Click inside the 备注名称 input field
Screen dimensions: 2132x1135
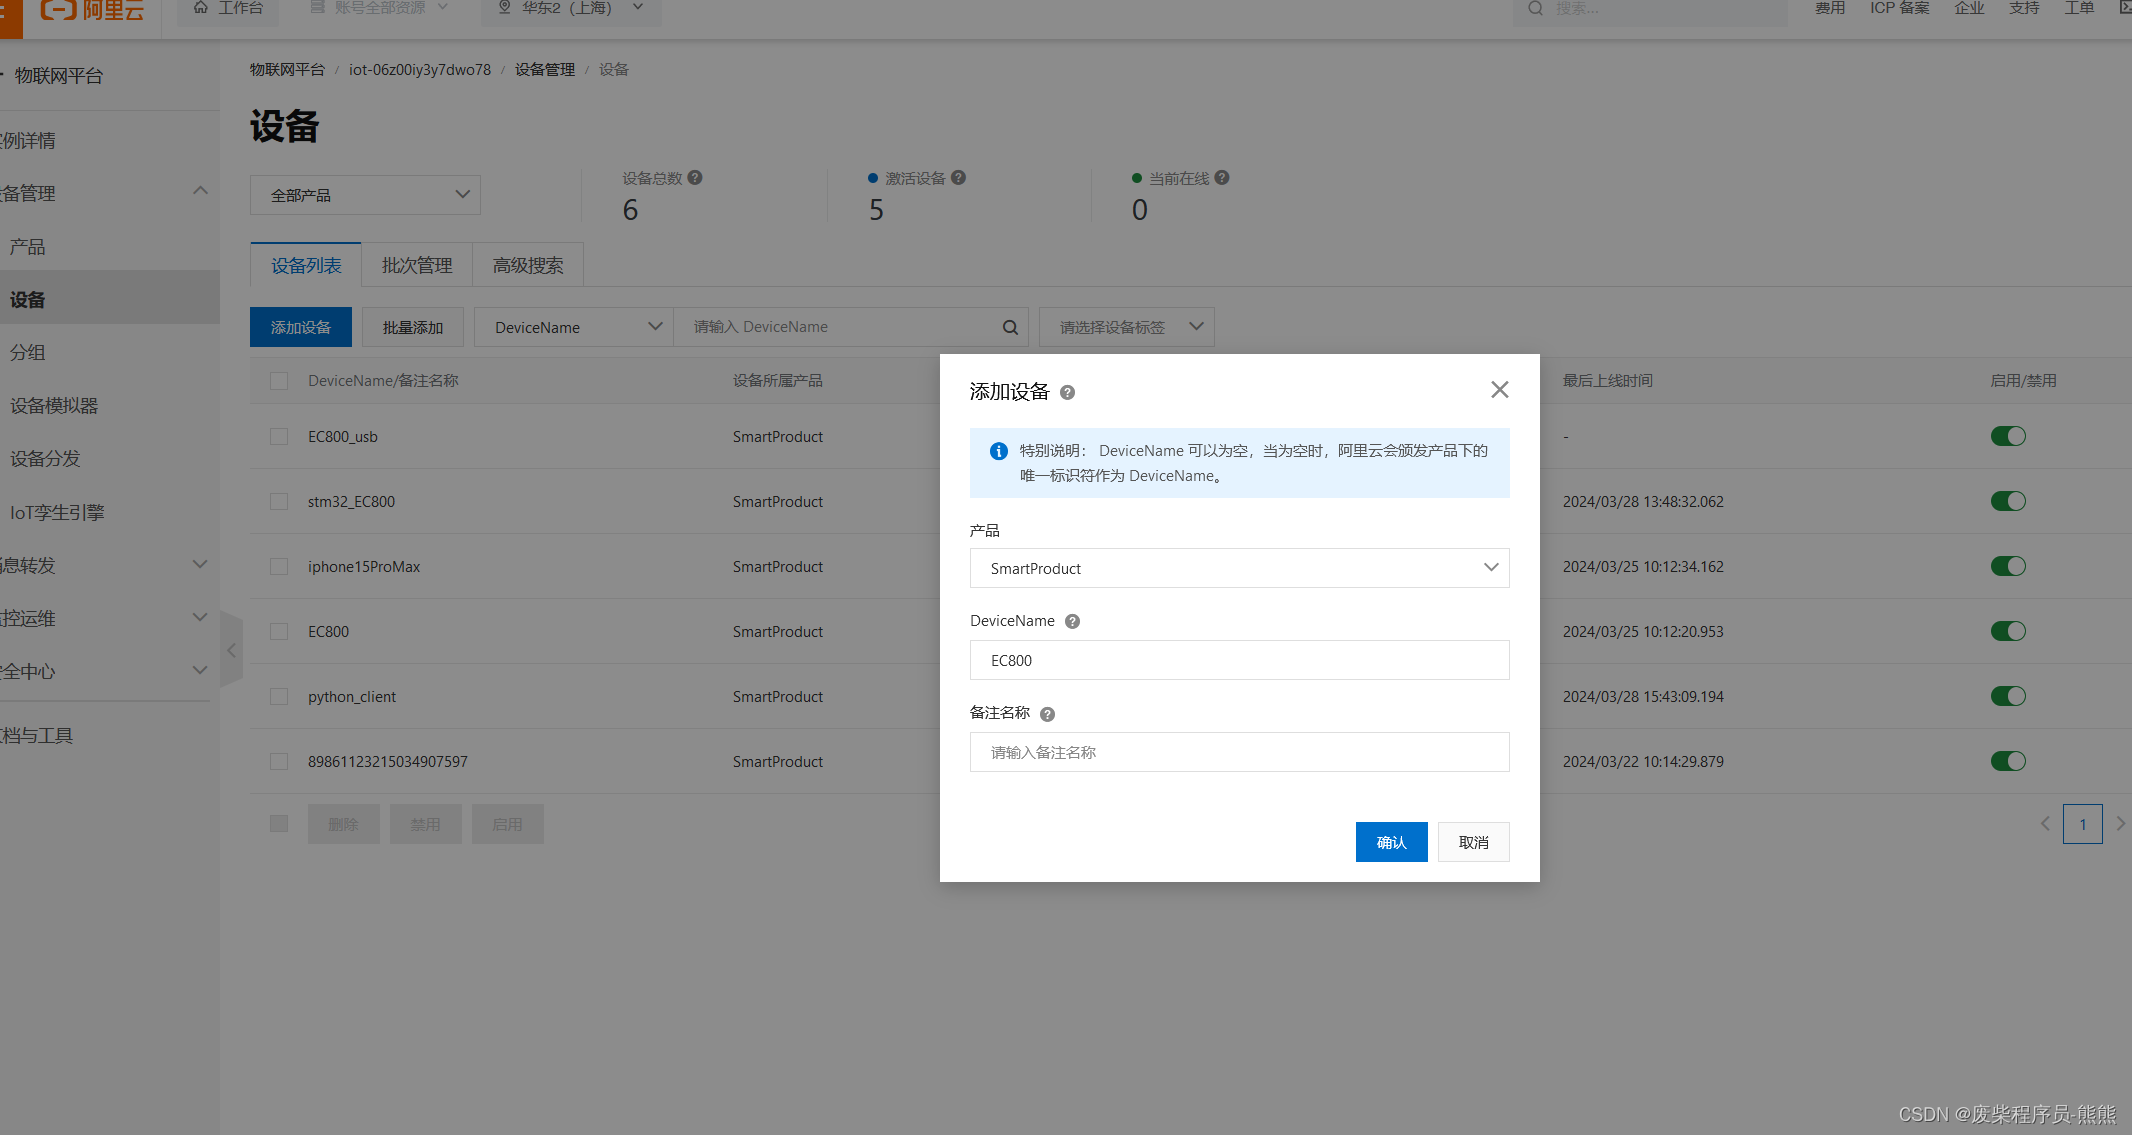pyautogui.click(x=1239, y=752)
